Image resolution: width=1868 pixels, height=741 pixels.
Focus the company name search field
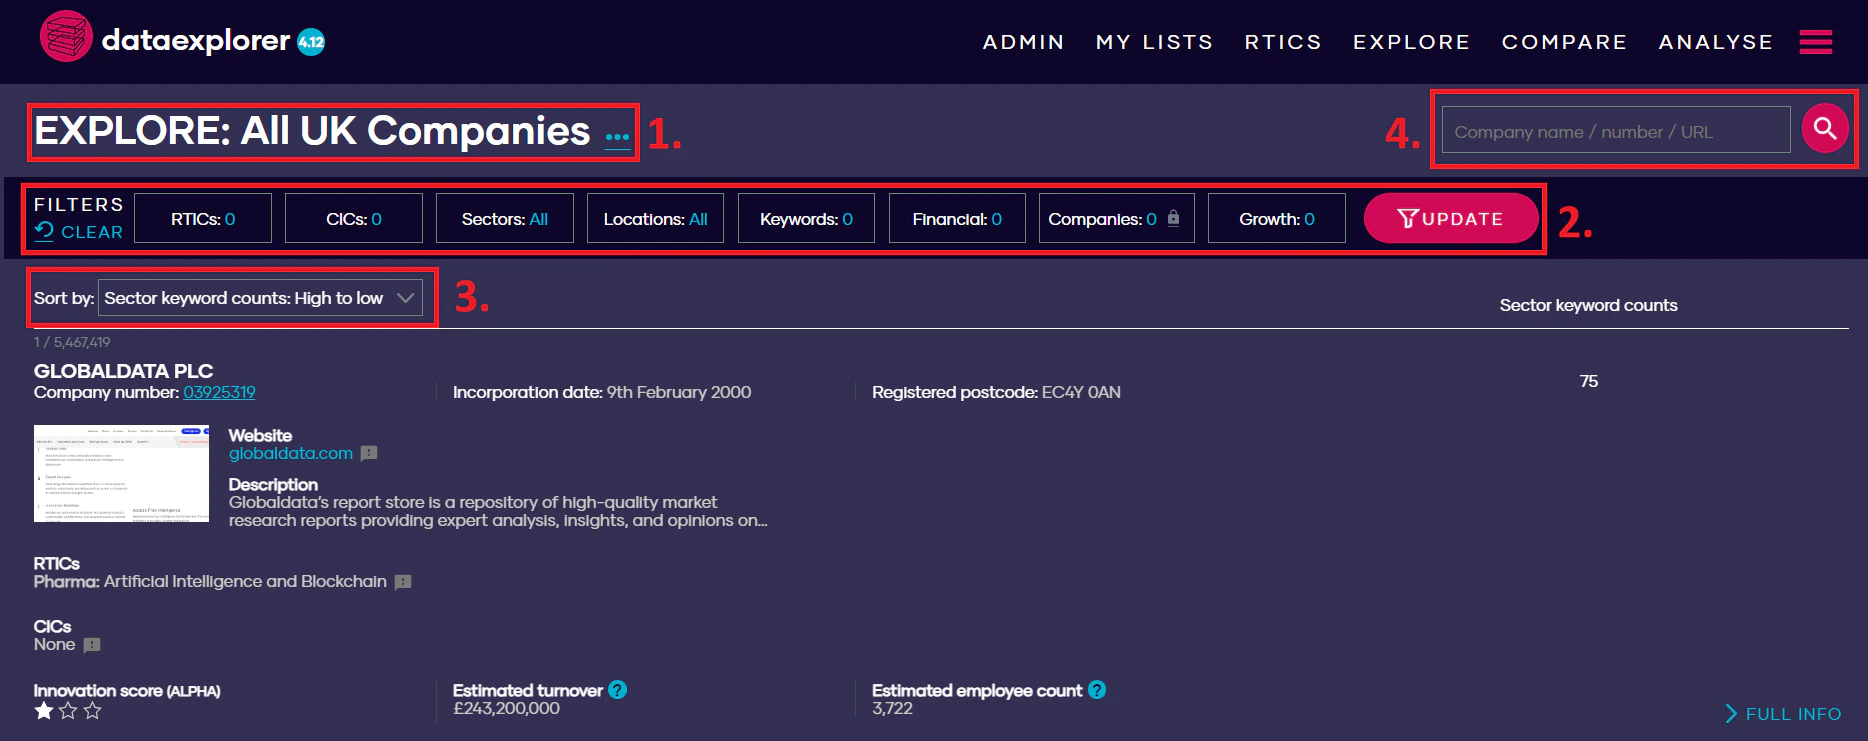(x=1616, y=130)
